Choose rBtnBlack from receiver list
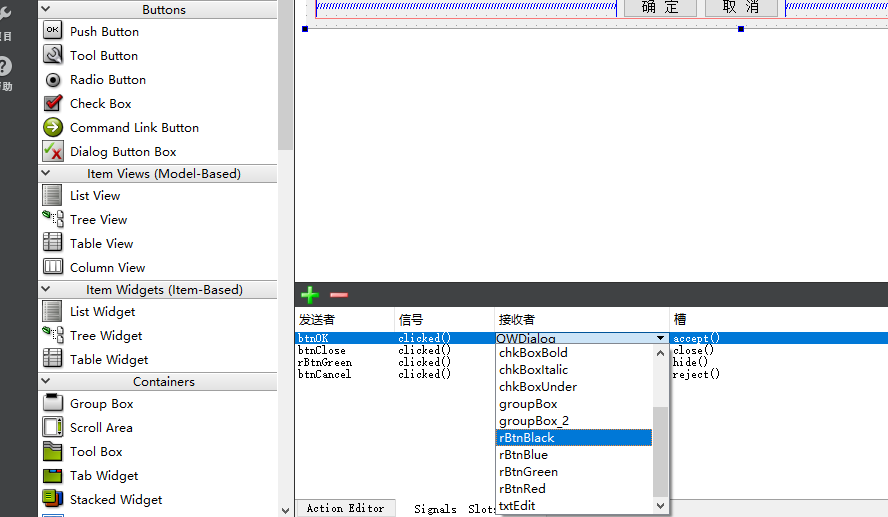 coord(574,438)
